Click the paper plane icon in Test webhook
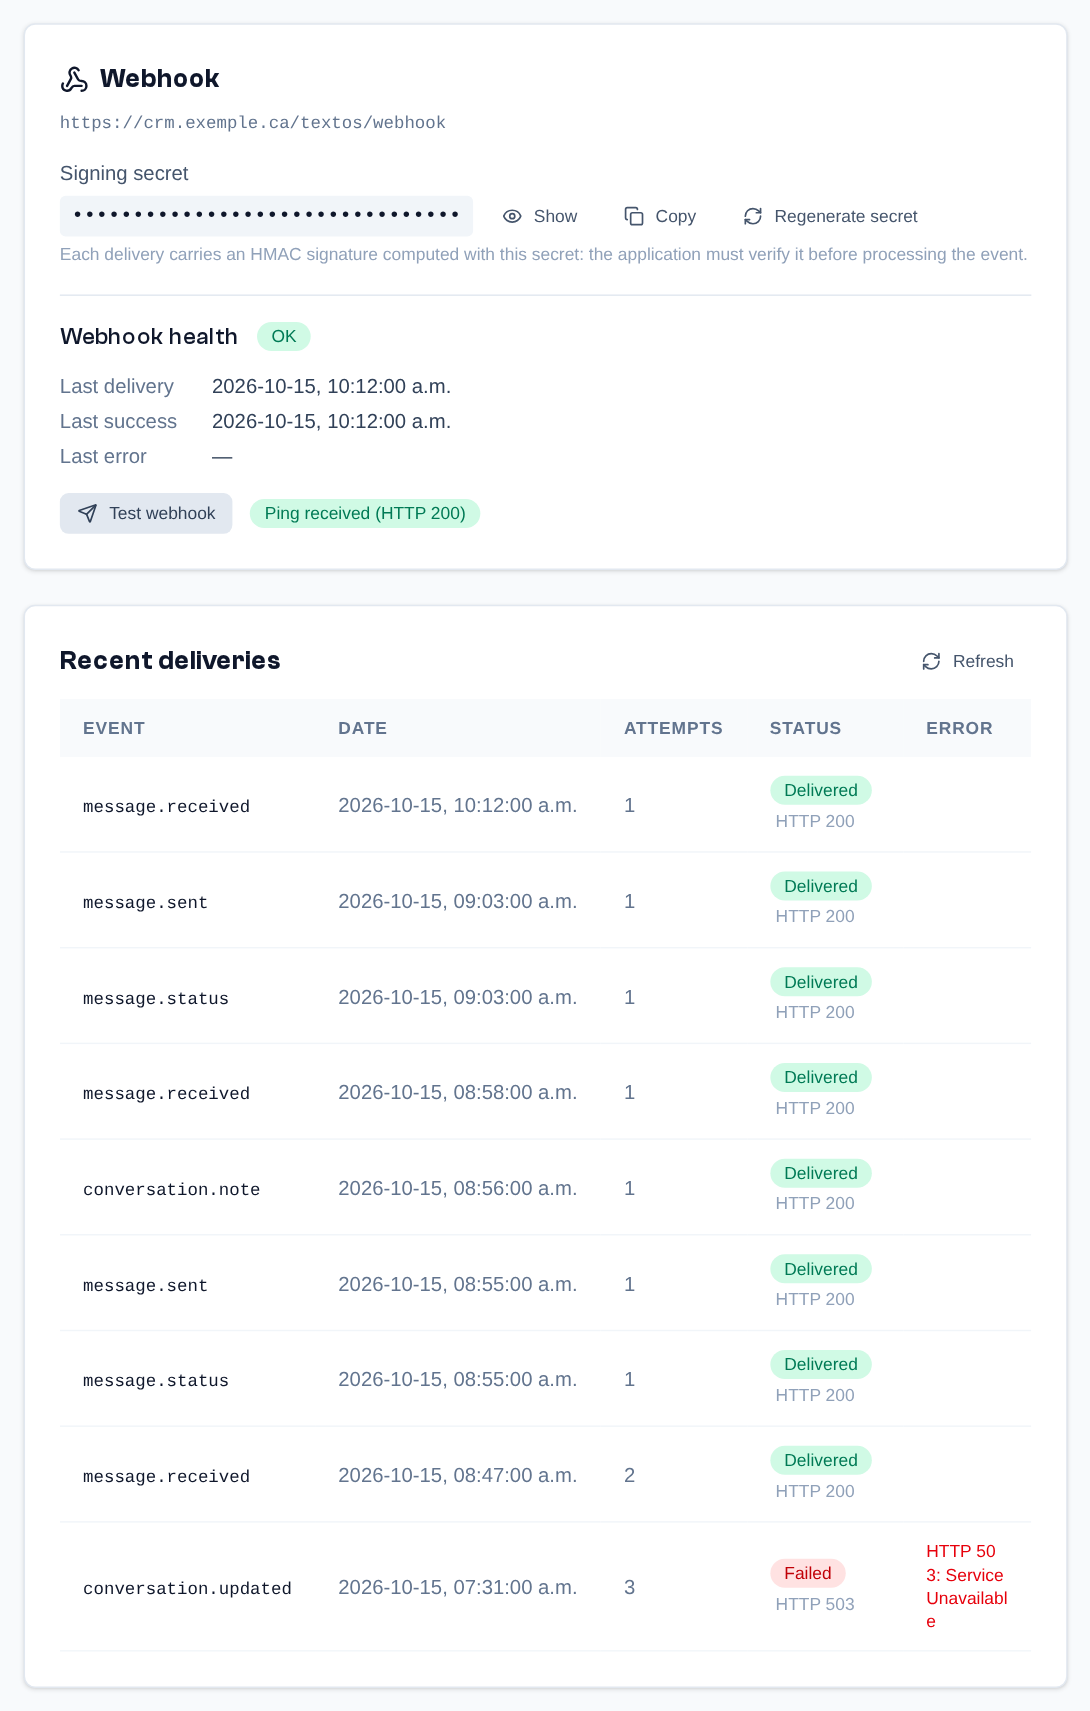Image resolution: width=1090 pixels, height=1711 pixels. point(88,513)
